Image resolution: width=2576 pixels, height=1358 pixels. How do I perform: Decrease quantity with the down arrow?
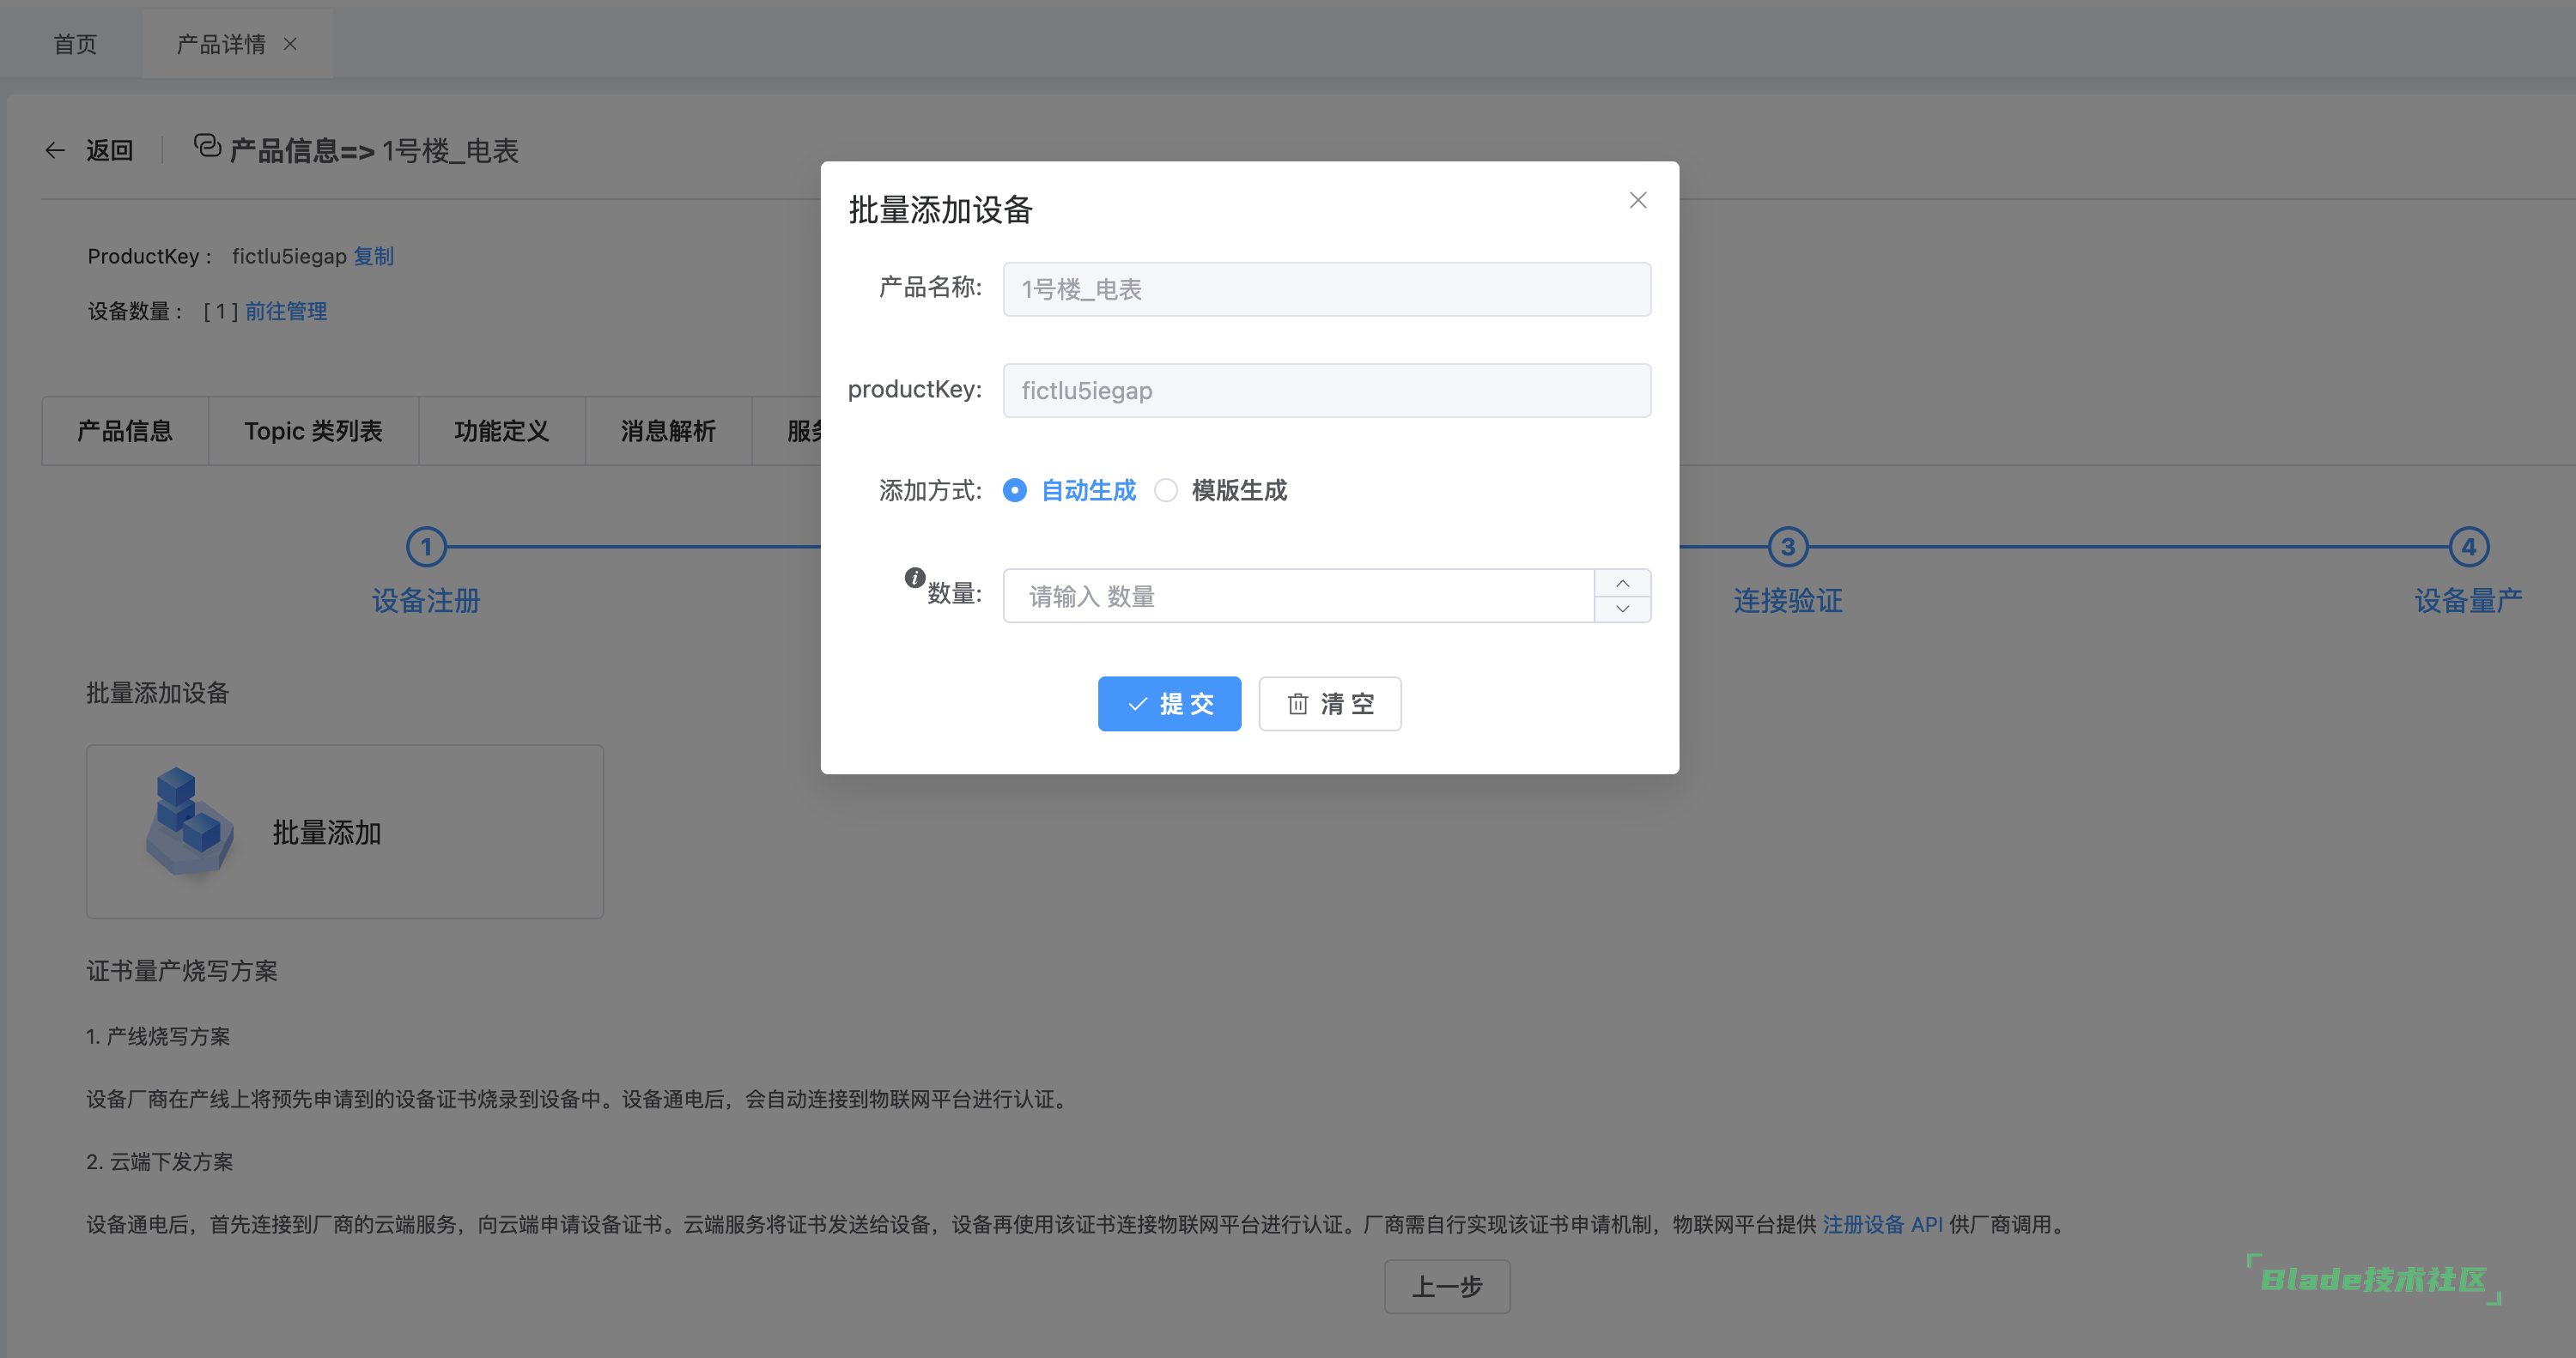[1622, 609]
